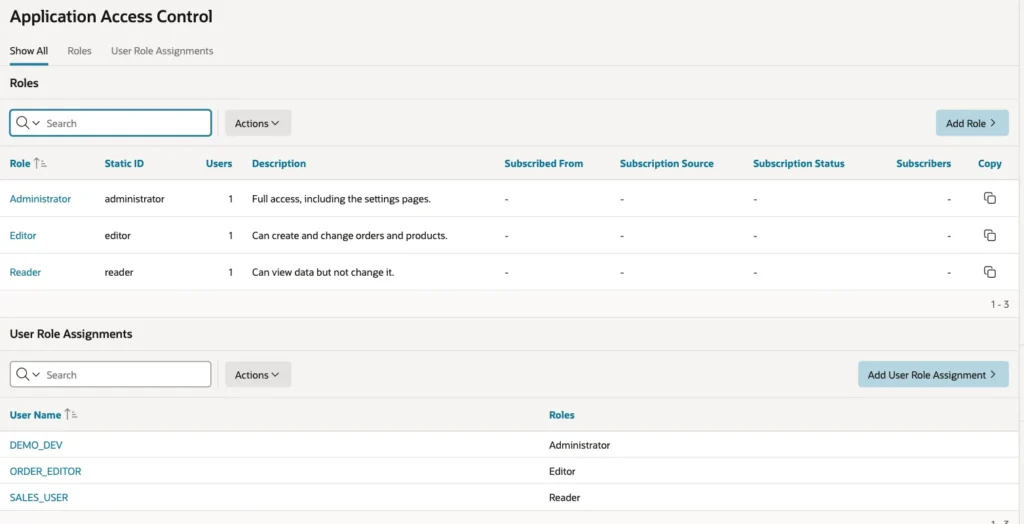1024x524 pixels.
Task: Open the Editor role link
Action: pyautogui.click(x=23, y=235)
